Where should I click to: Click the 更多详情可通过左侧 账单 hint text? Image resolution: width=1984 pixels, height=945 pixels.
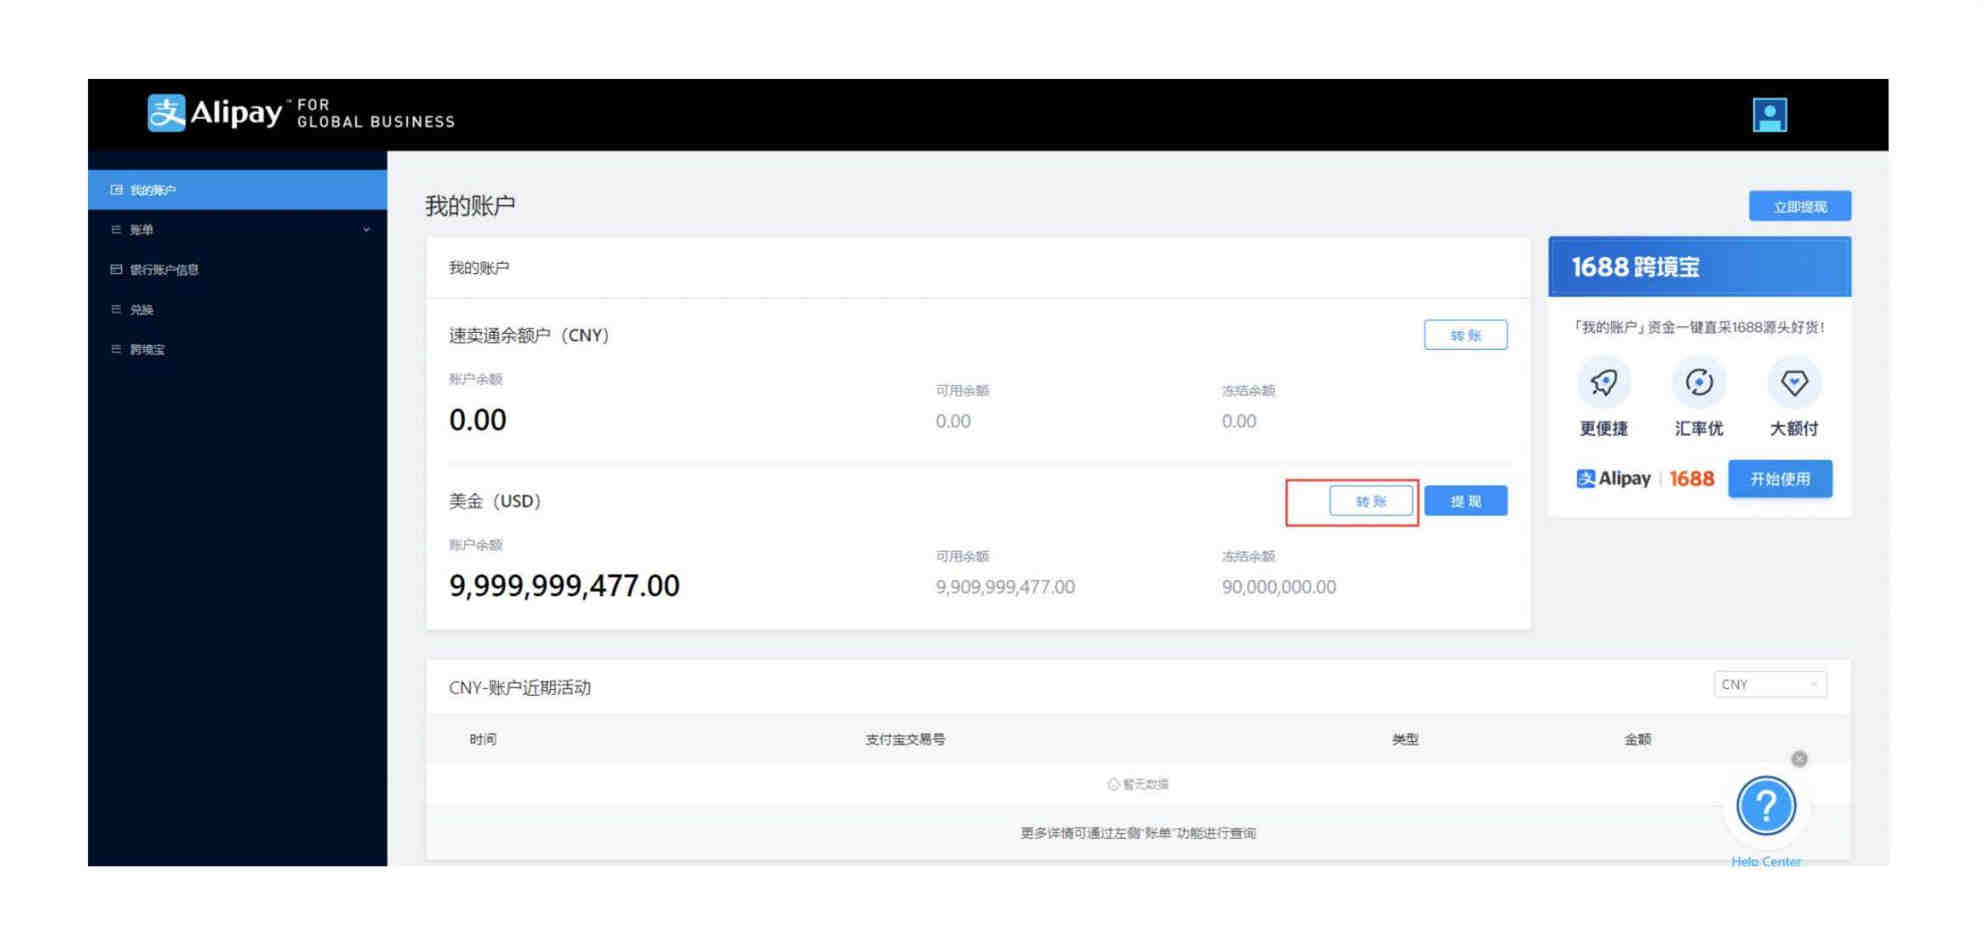(x=1138, y=834)
